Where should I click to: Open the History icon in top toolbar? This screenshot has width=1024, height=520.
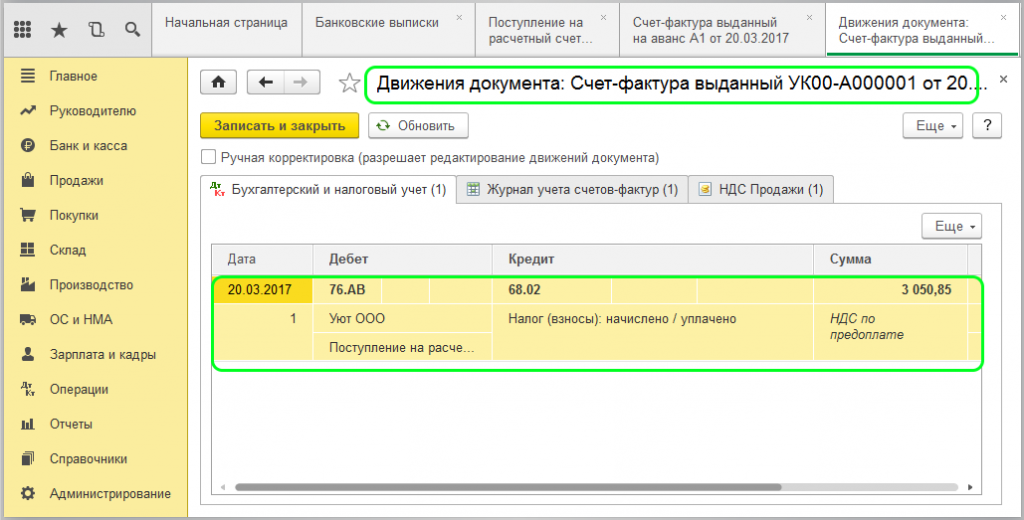96,30
